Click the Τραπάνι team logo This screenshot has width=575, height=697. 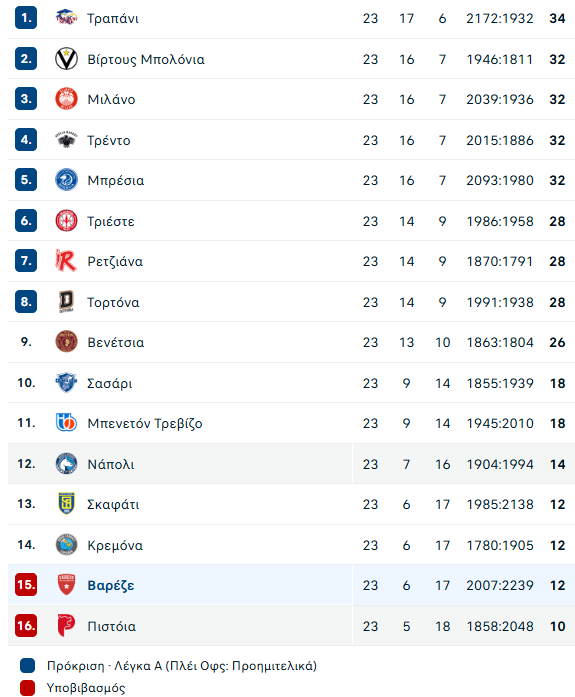(x=66, y=18)
